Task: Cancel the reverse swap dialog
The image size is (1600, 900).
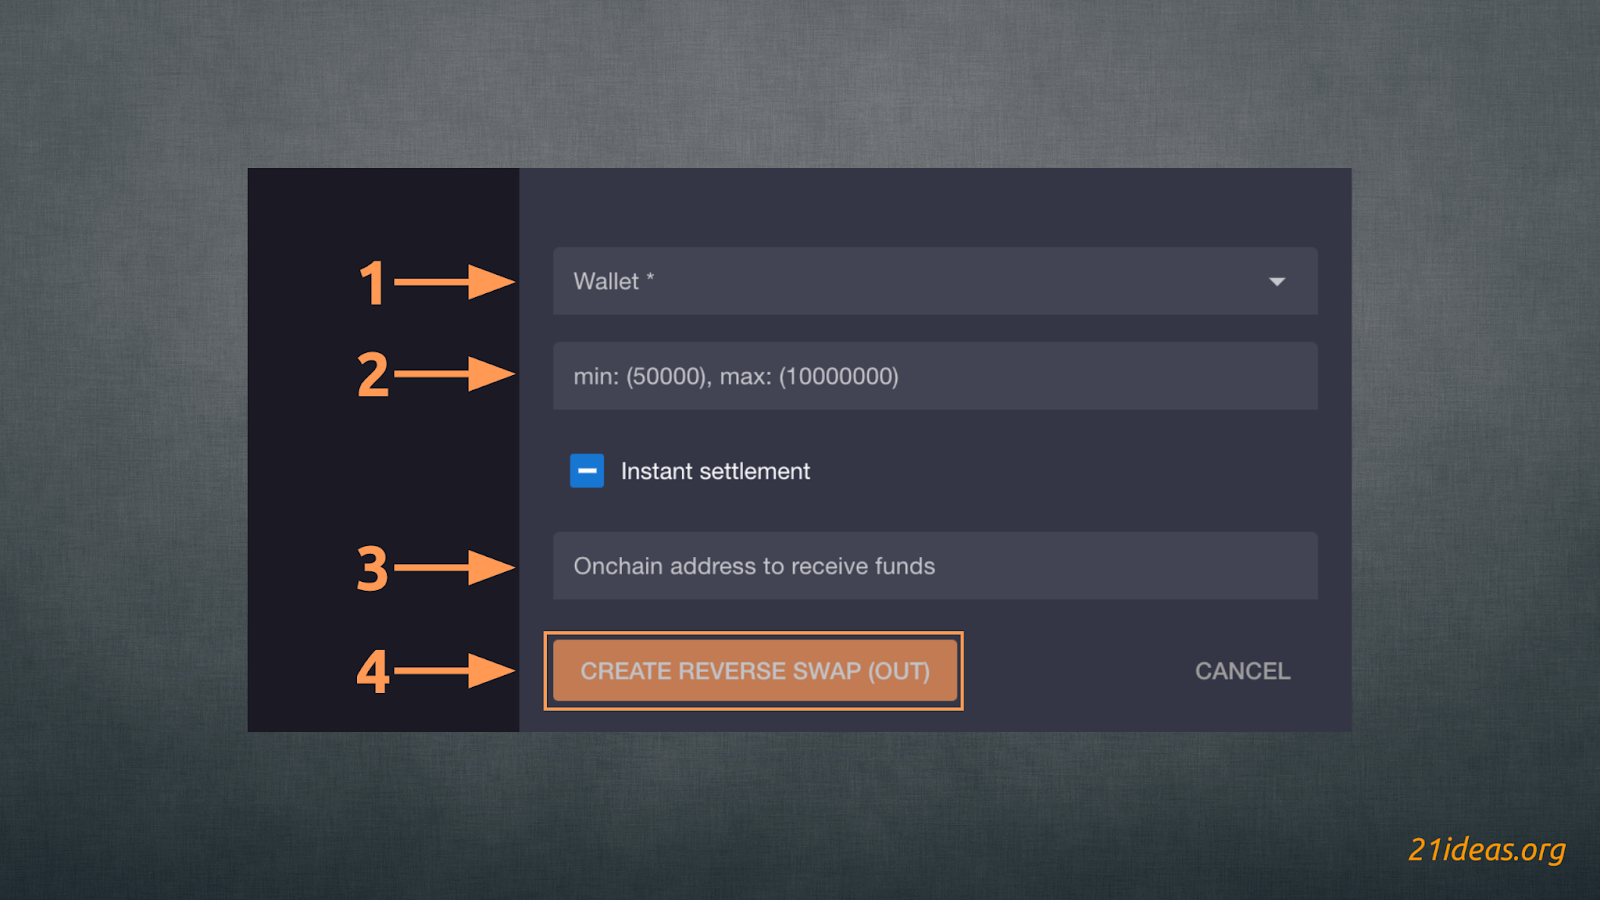Action: click(1242, 671)
